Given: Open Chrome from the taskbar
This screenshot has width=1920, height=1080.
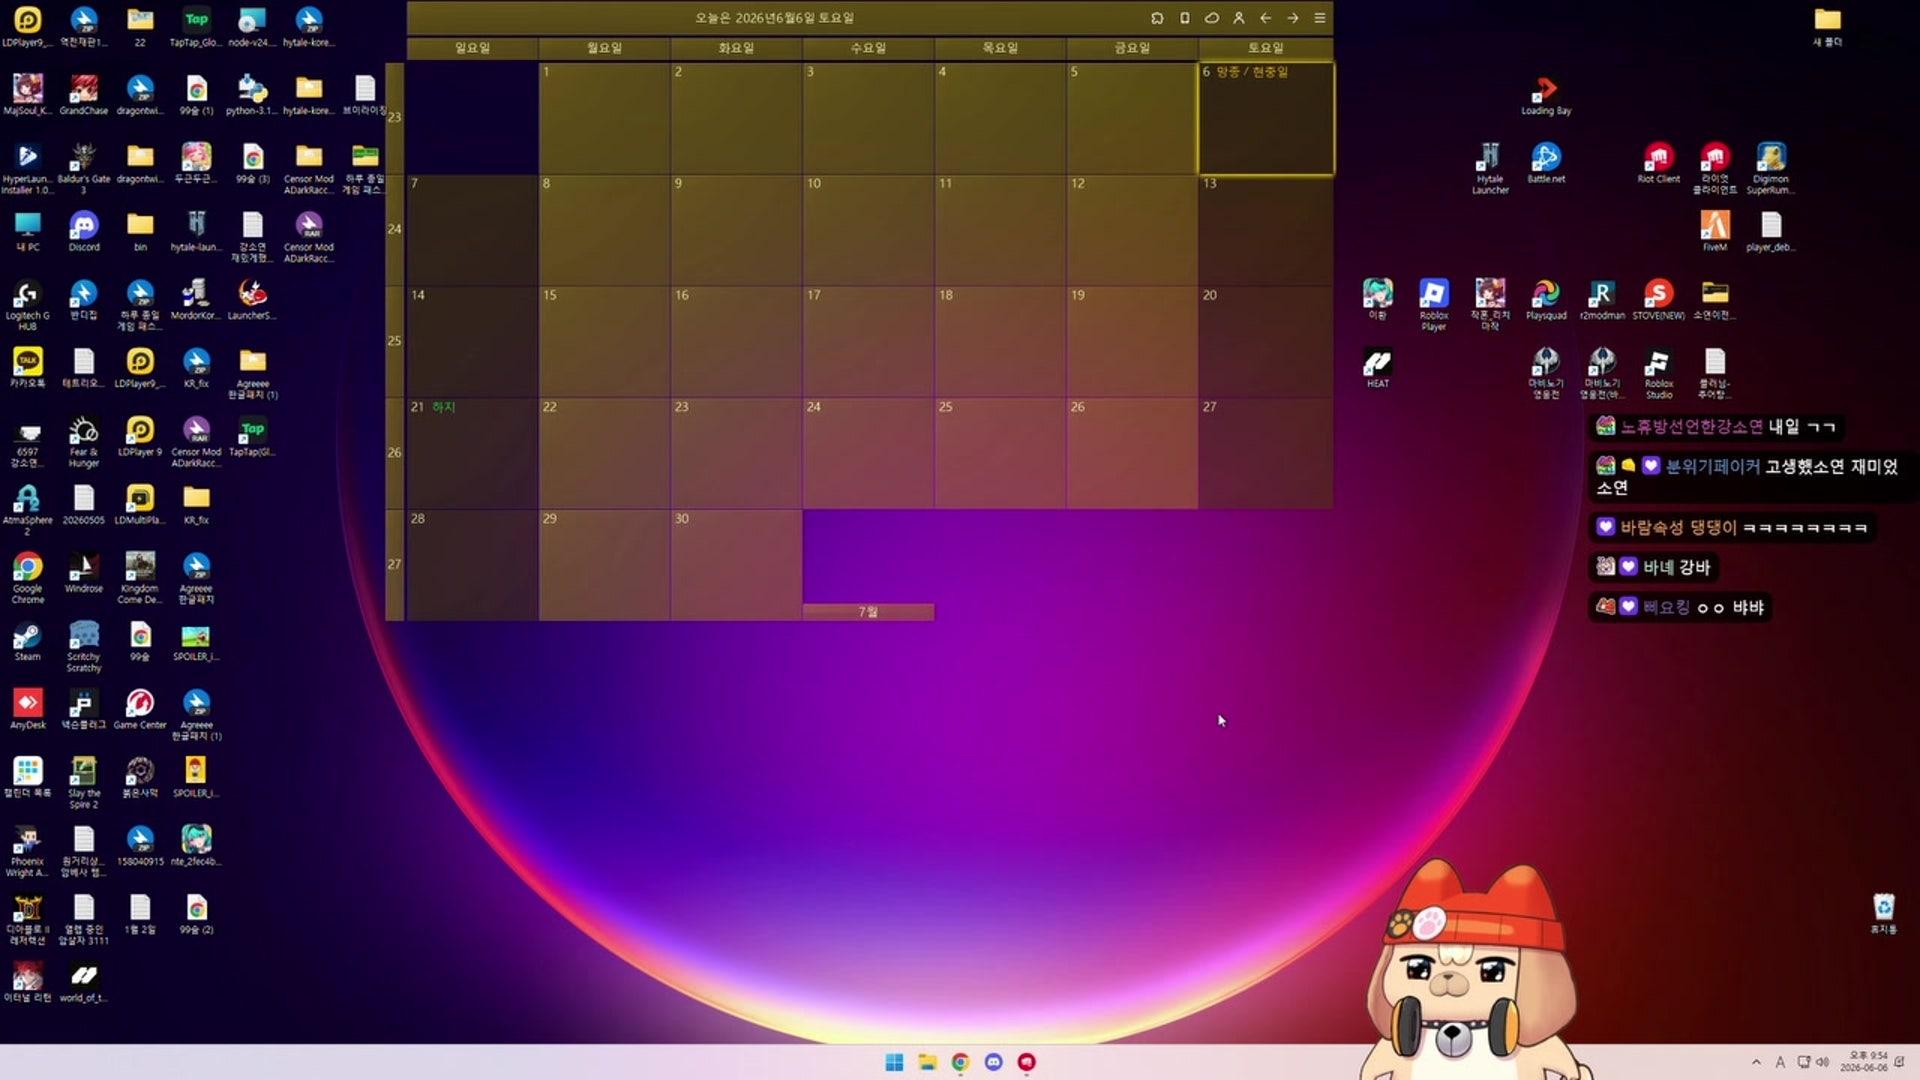Looking at the screenshot, I should point(960,1062).
